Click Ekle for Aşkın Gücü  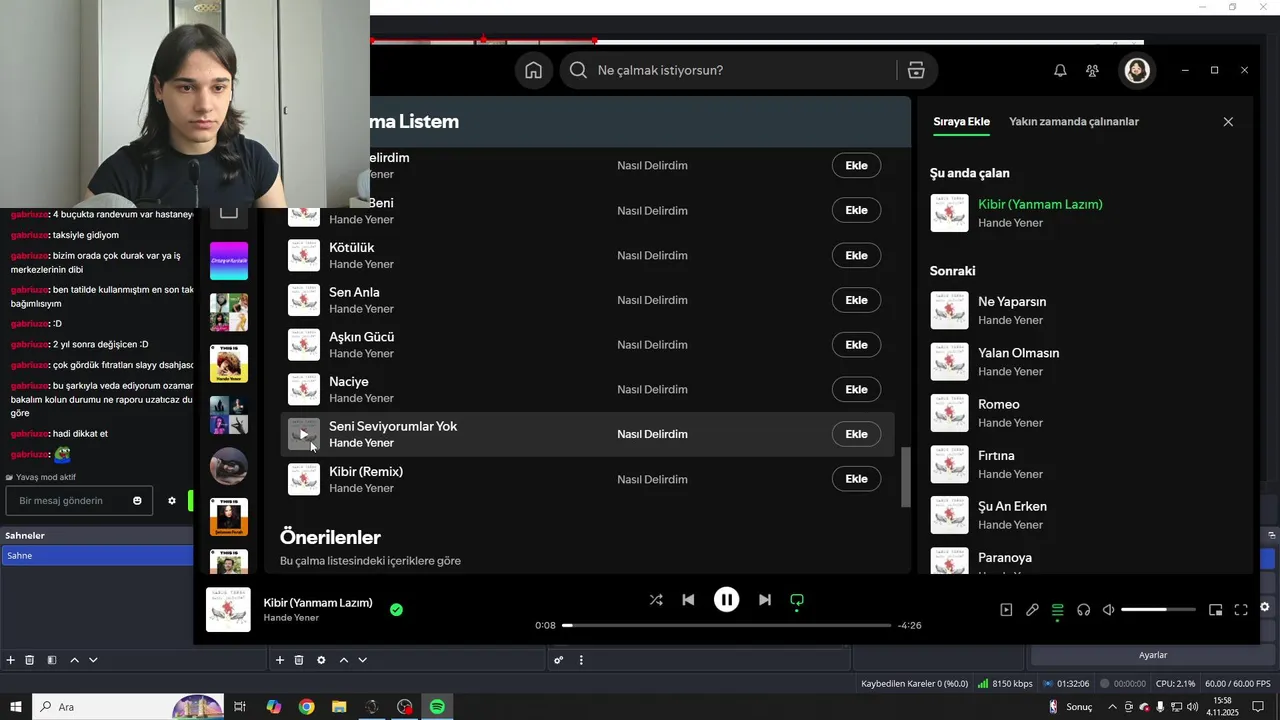(x=856, y=345)
